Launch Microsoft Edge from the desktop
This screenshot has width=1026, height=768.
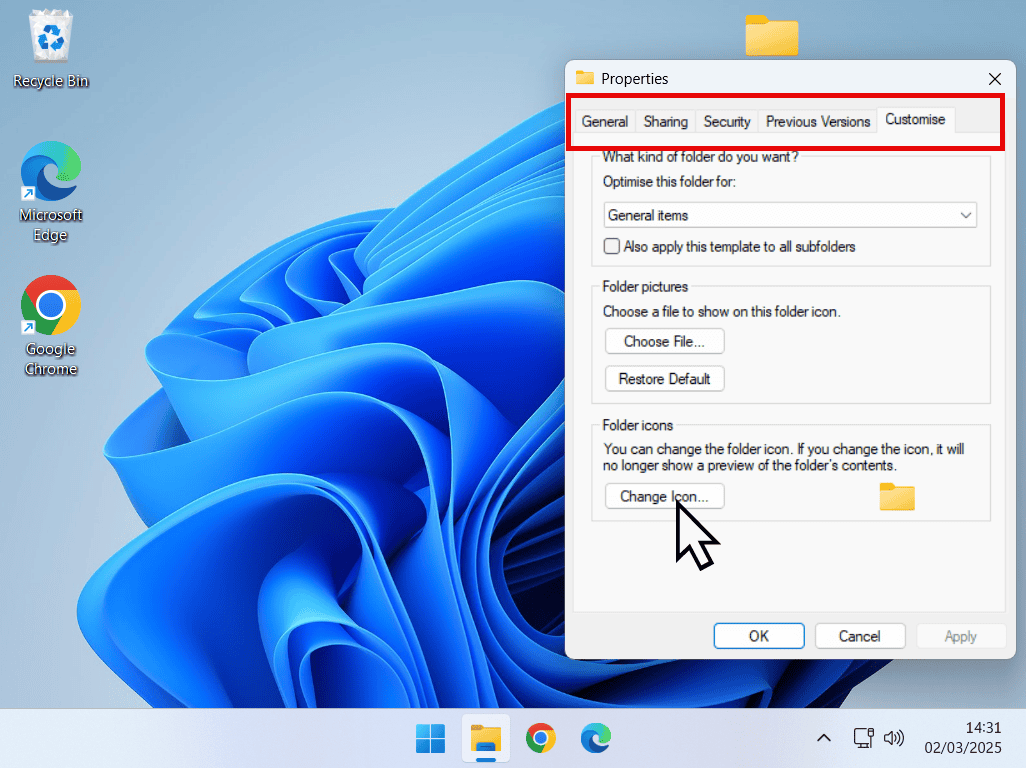[50, 170]
